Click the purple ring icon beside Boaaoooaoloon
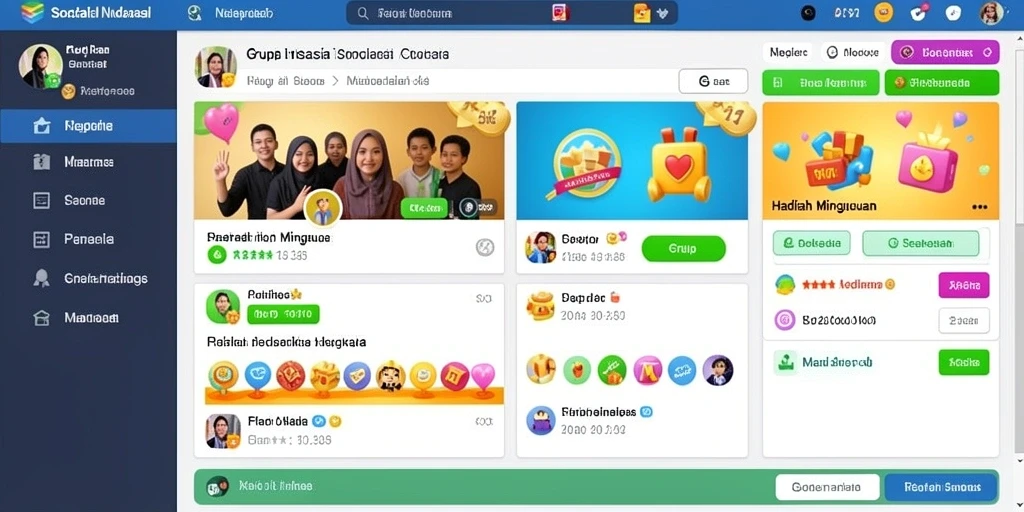This screenshot has height=512, width=1024. tap(784, 320)
